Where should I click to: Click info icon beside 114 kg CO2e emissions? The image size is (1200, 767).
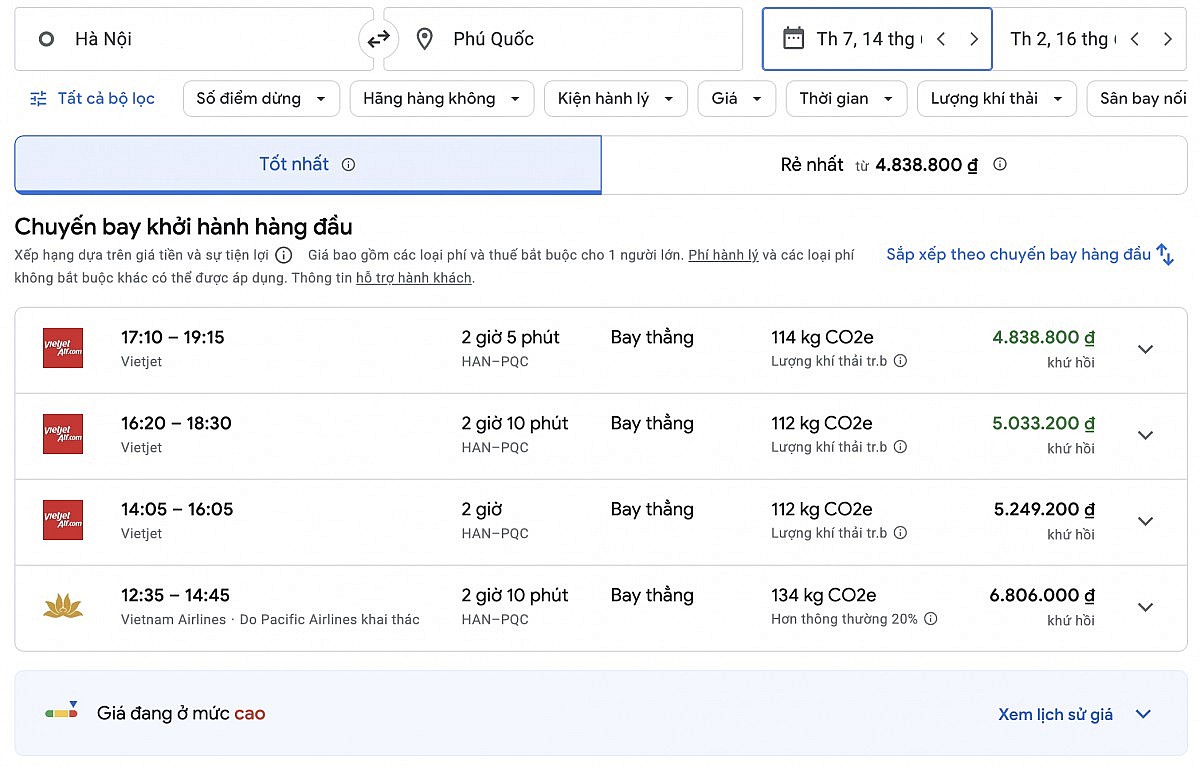900,361
